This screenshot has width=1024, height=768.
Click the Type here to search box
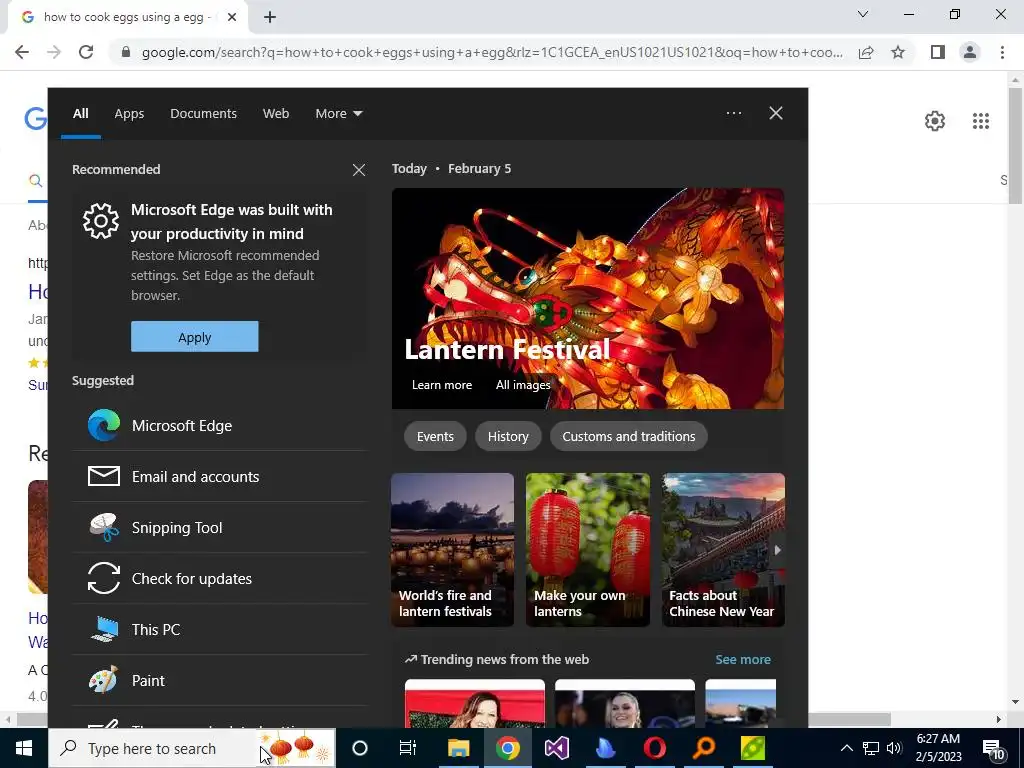click(x=192, y=748)
